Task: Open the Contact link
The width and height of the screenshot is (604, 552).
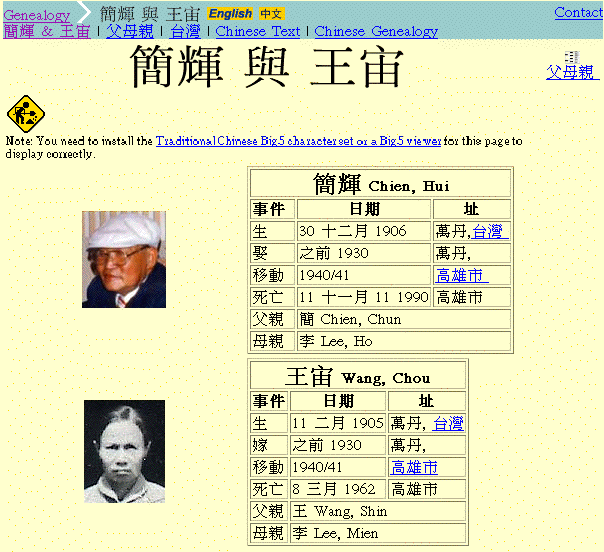Action: click(x=578, y=13)
